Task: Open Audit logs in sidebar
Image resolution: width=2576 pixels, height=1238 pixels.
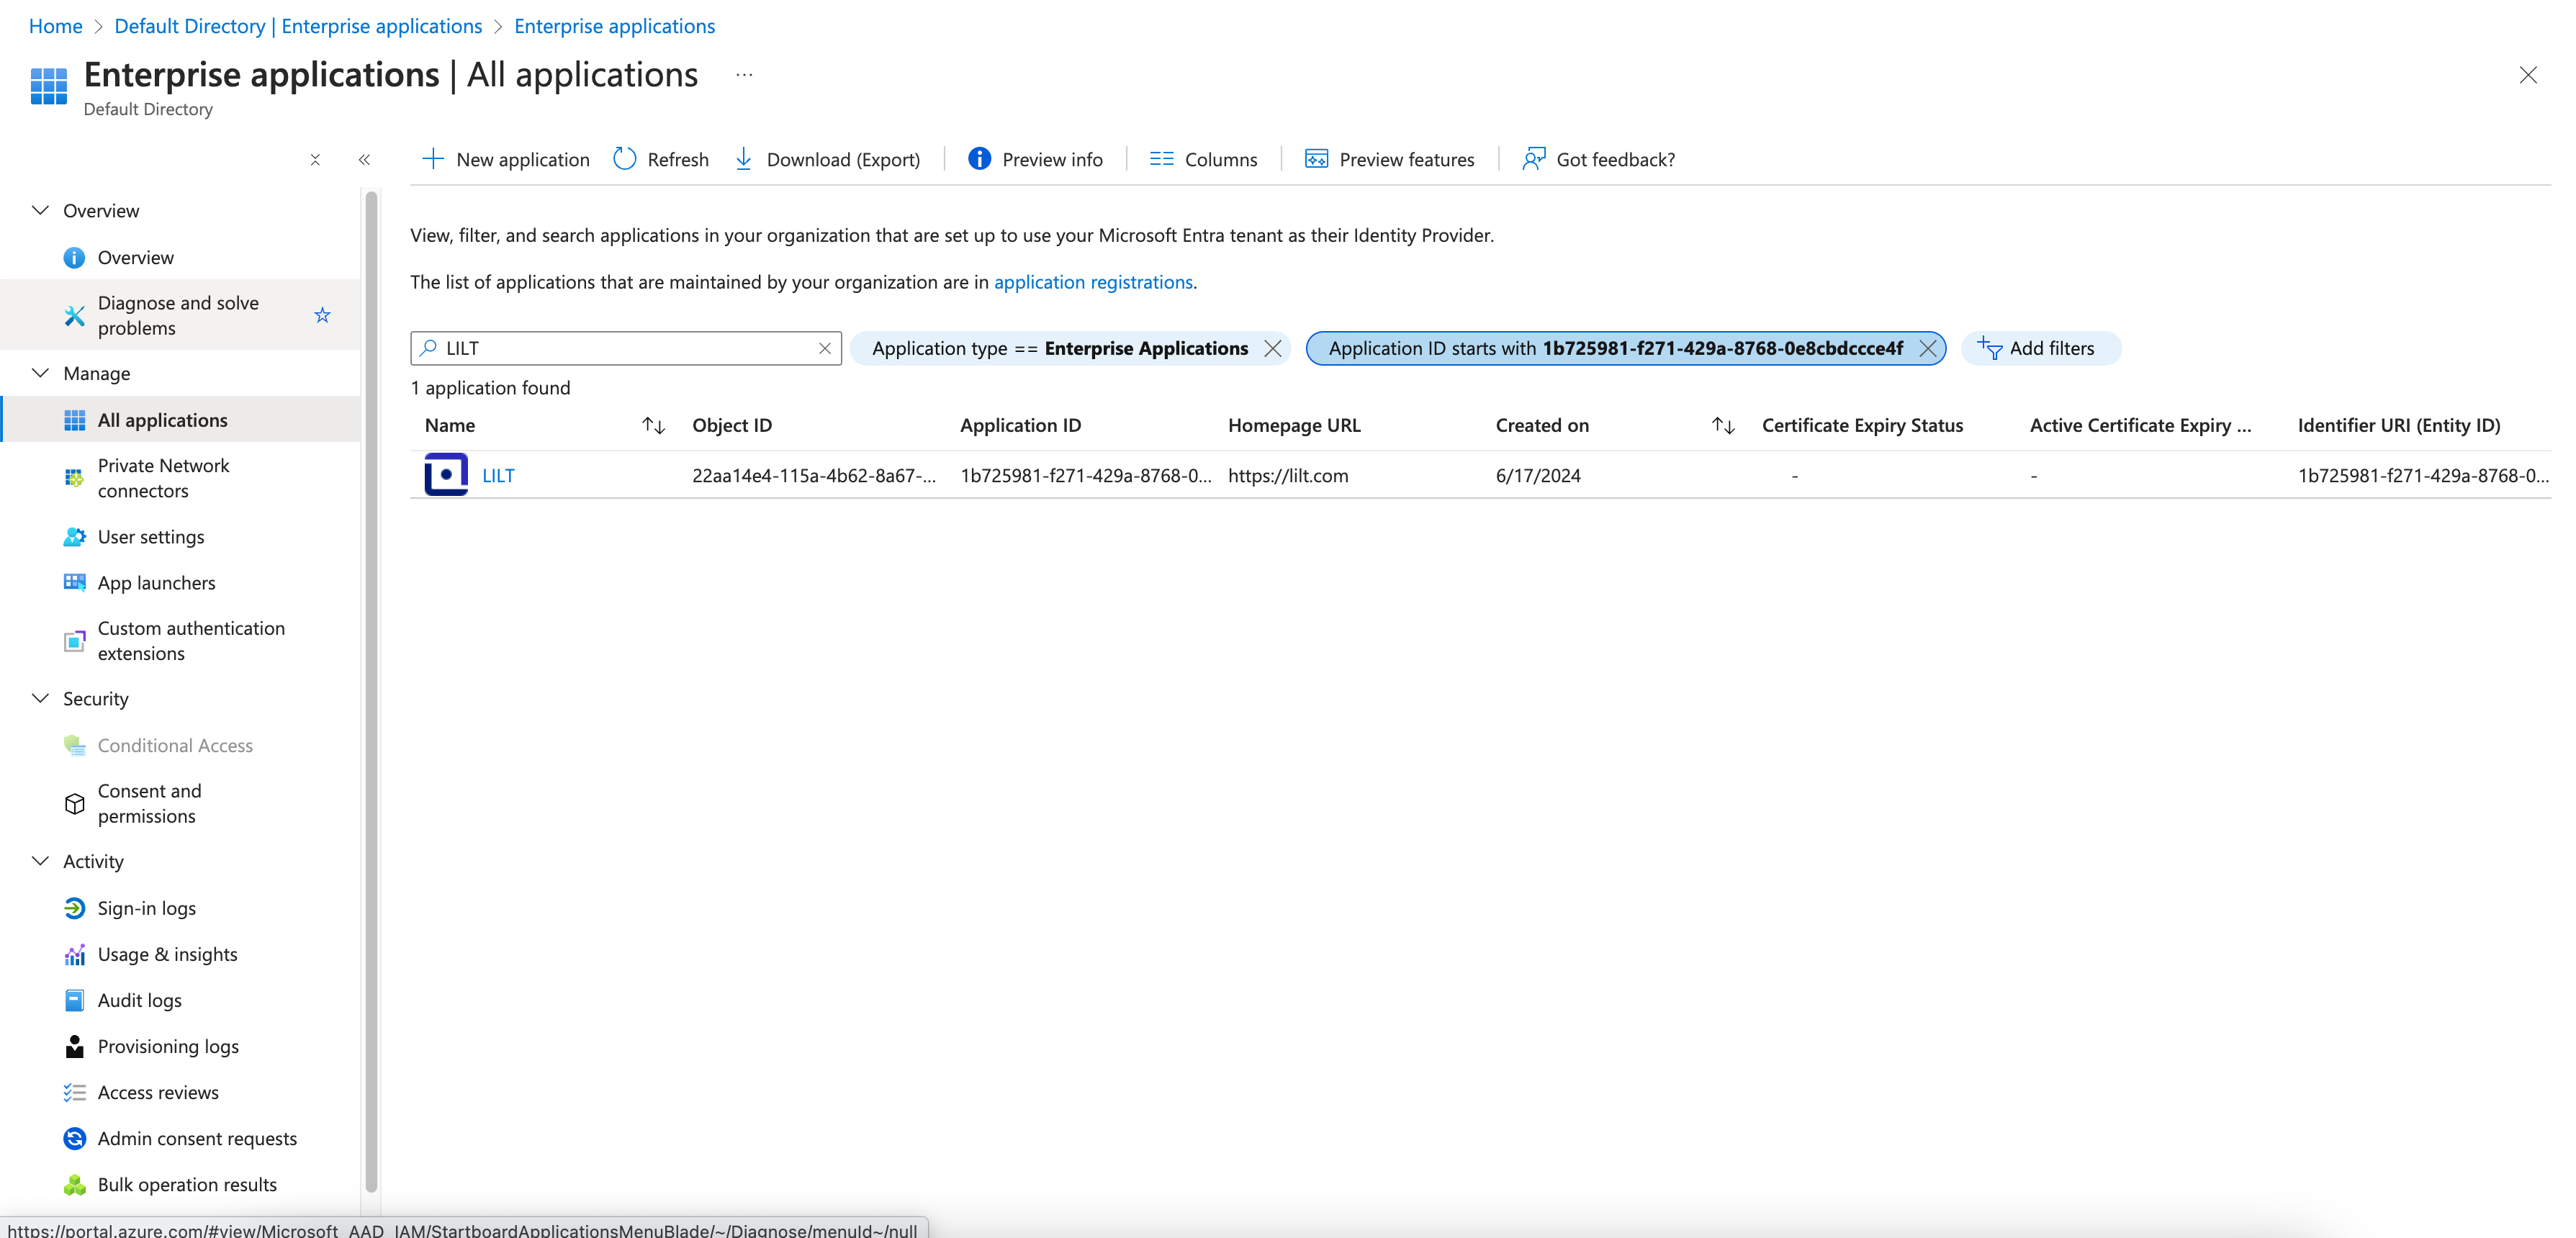Action: [139, 1000]
